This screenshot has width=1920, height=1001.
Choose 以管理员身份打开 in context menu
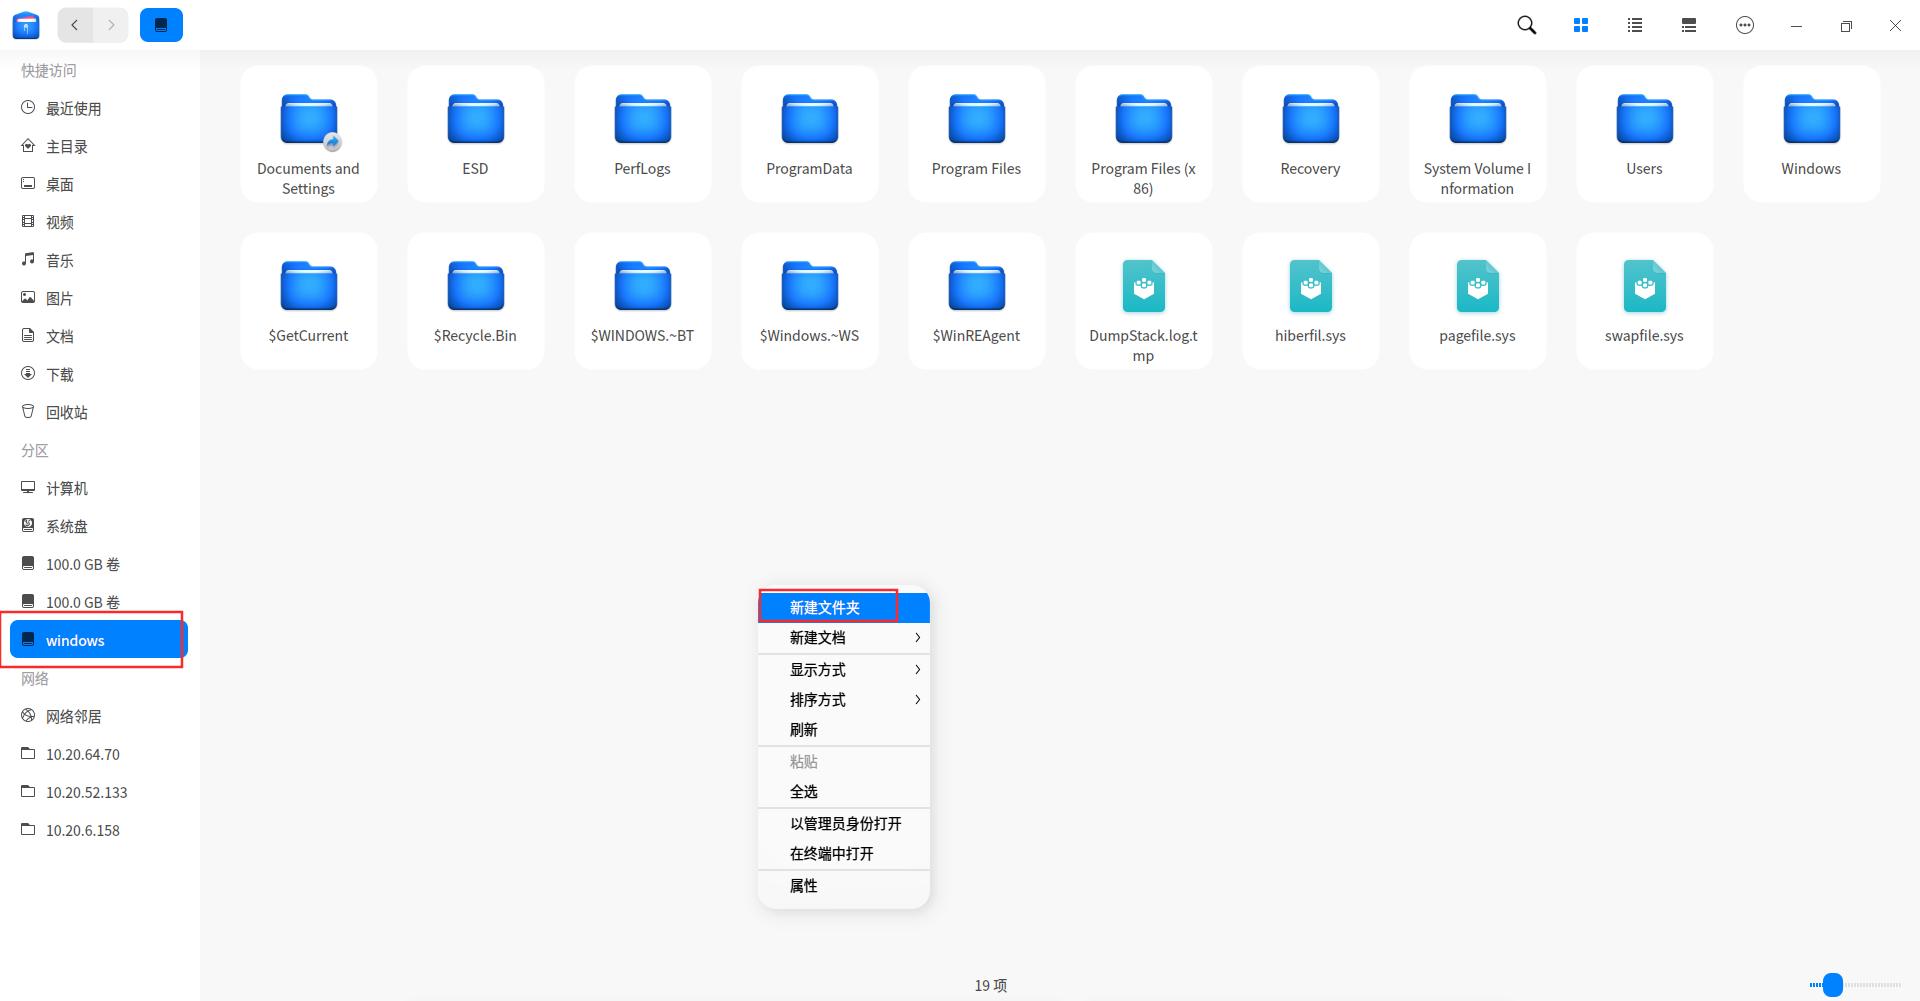coord(844,824)
